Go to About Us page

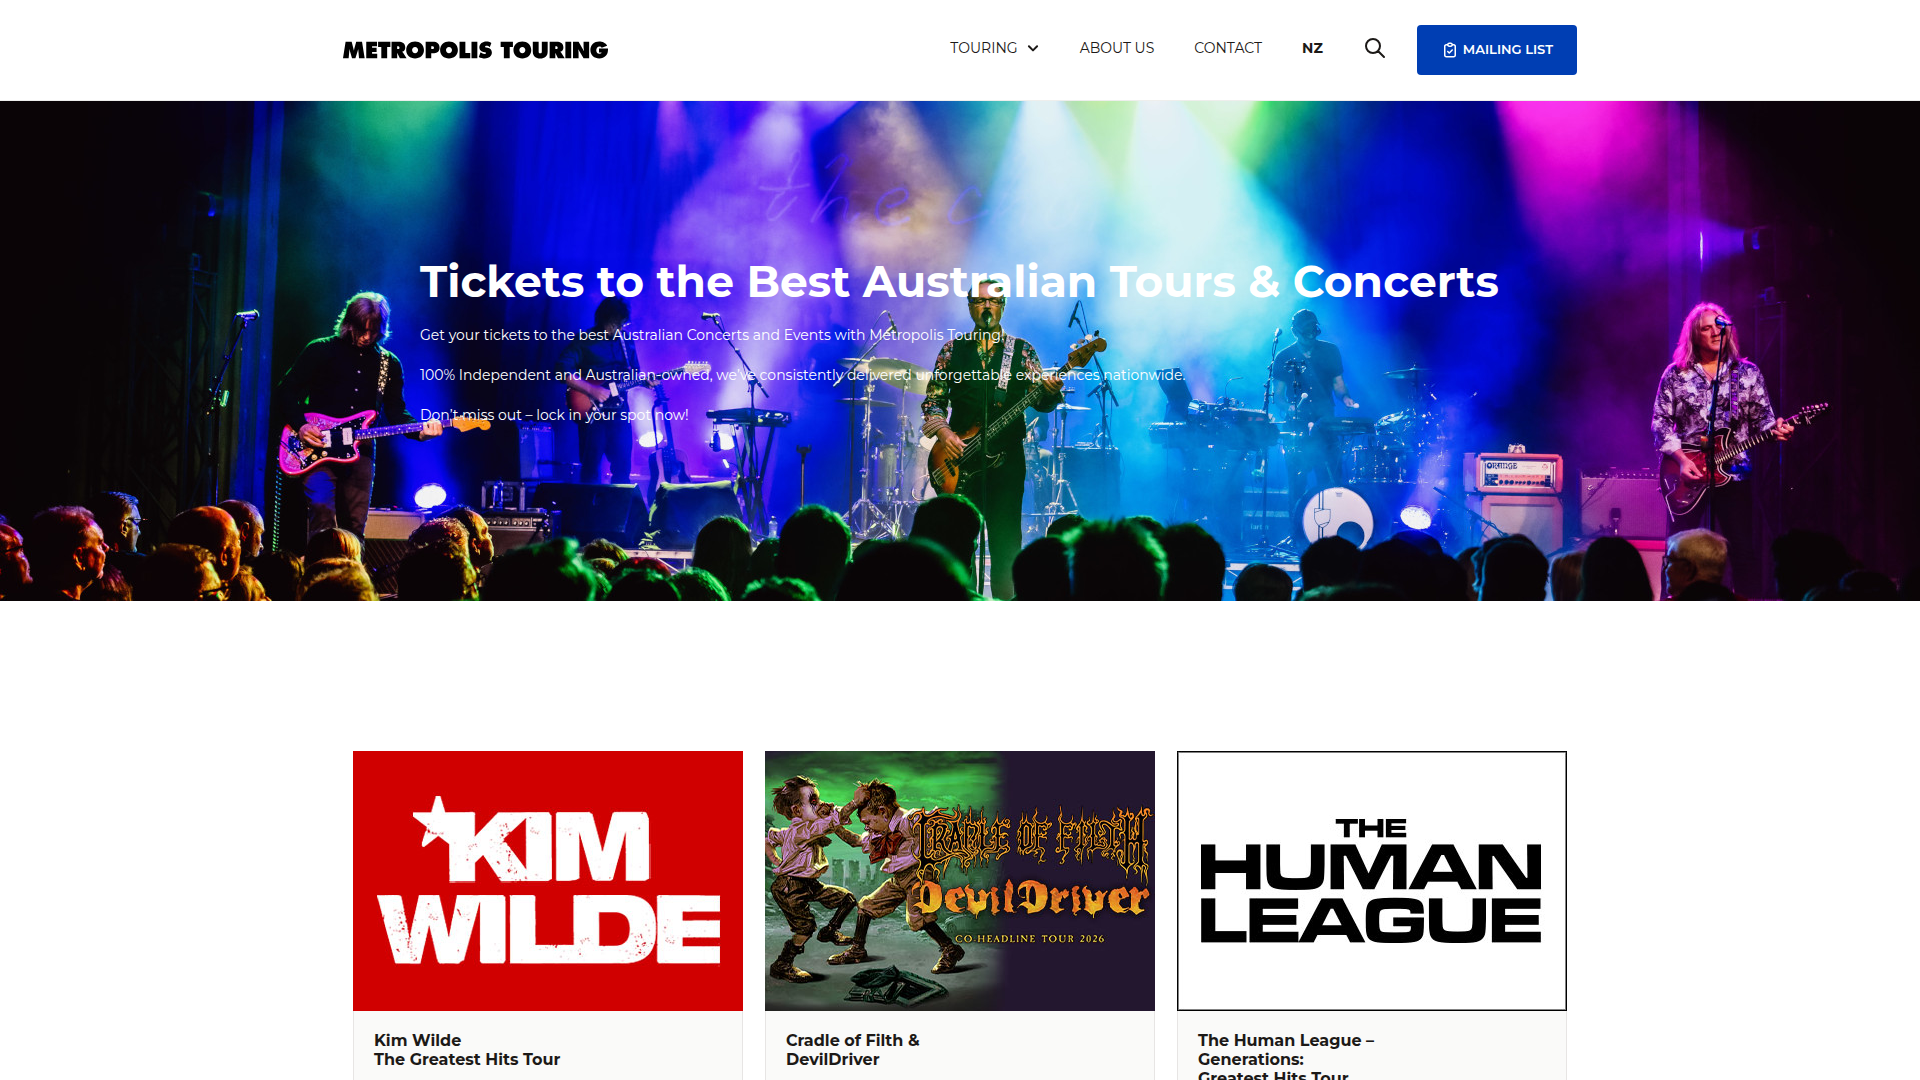tap(1116, 48)
